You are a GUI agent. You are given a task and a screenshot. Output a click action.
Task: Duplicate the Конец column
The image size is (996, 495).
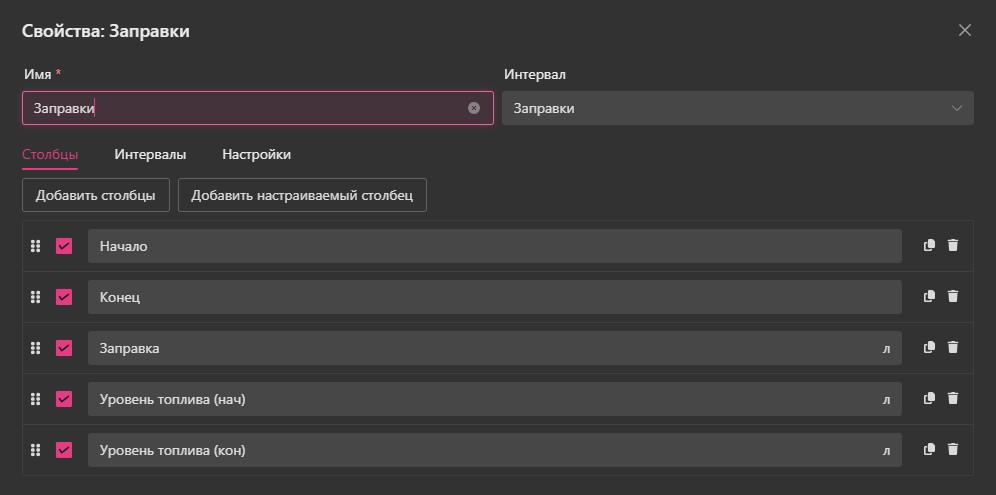pyautogui.click(x=929, y=296)
